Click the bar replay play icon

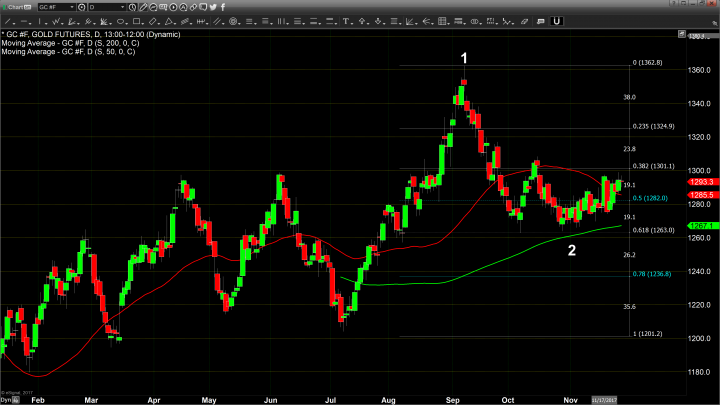click(173, 7)
